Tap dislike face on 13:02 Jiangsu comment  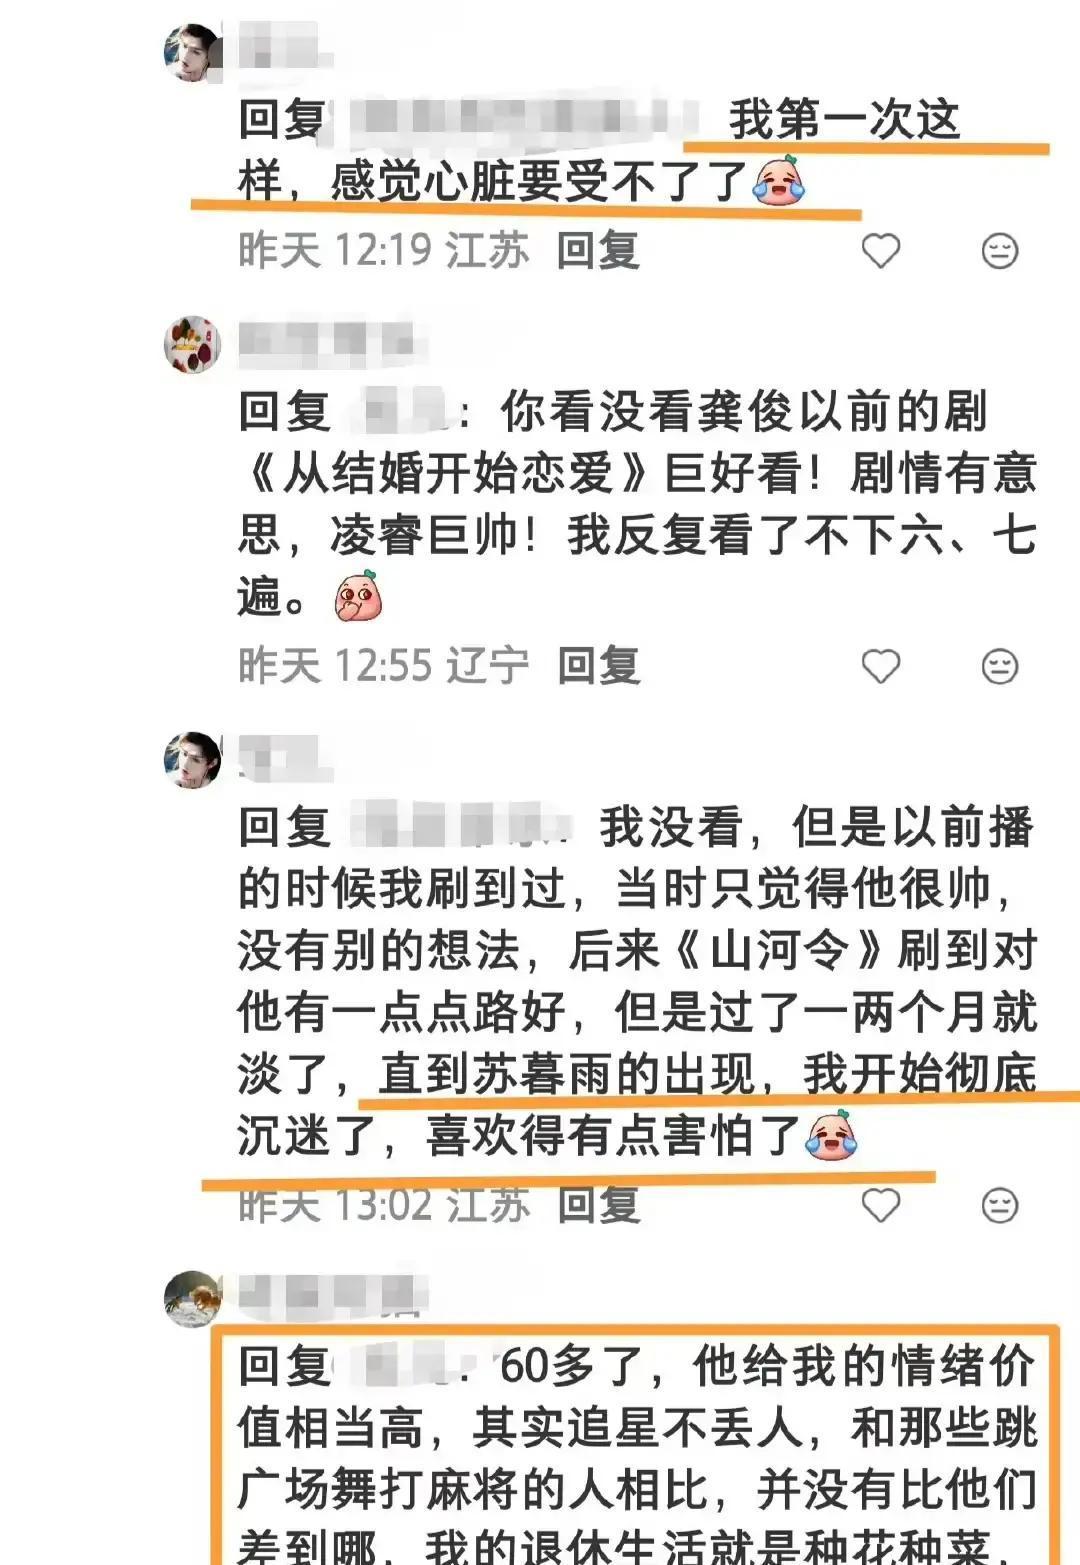[1000, 1205]
